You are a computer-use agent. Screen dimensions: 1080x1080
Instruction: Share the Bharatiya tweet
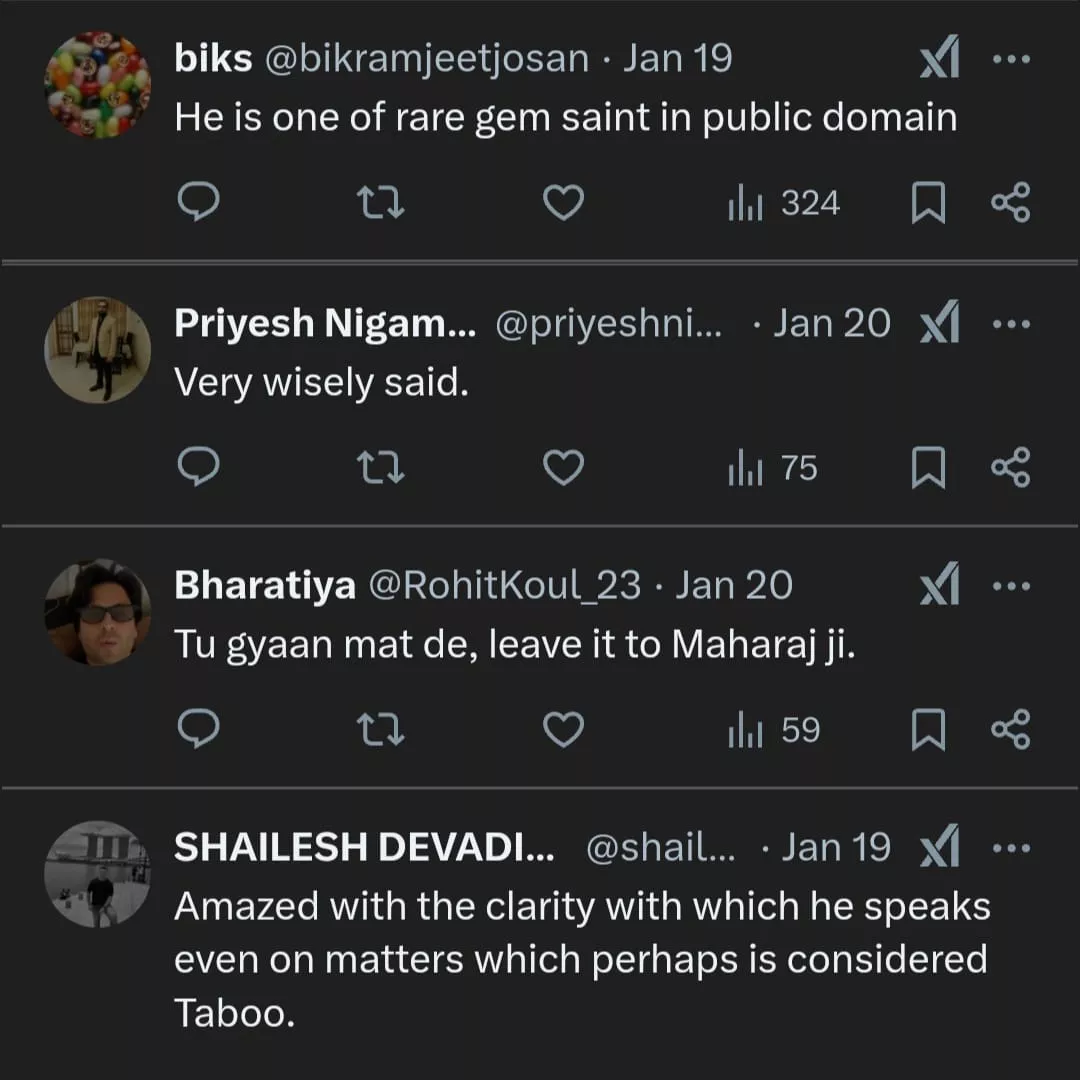(x=1010, y=731)
